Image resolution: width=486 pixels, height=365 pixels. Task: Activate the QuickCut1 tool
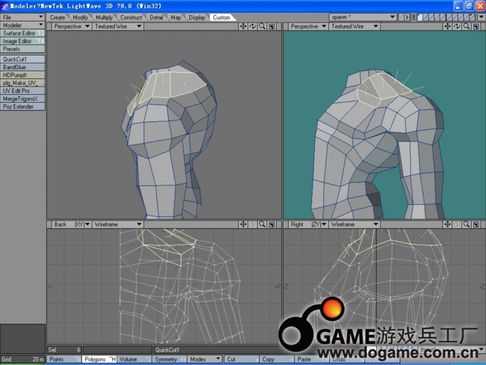(22, 59)
